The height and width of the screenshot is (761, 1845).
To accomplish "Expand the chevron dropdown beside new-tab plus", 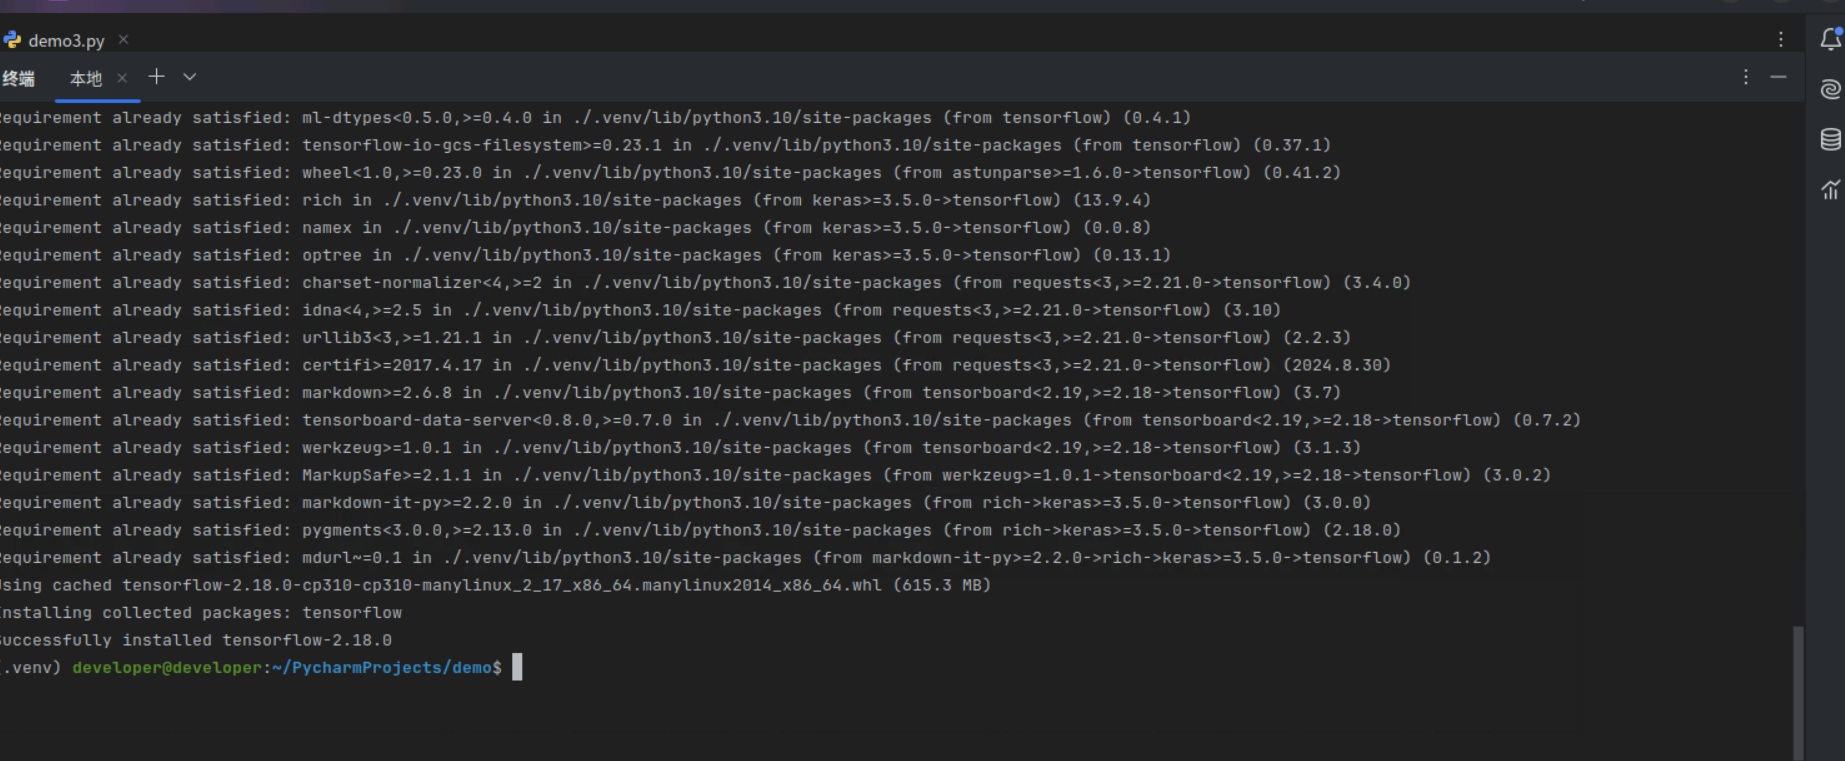I will point(190,77).
